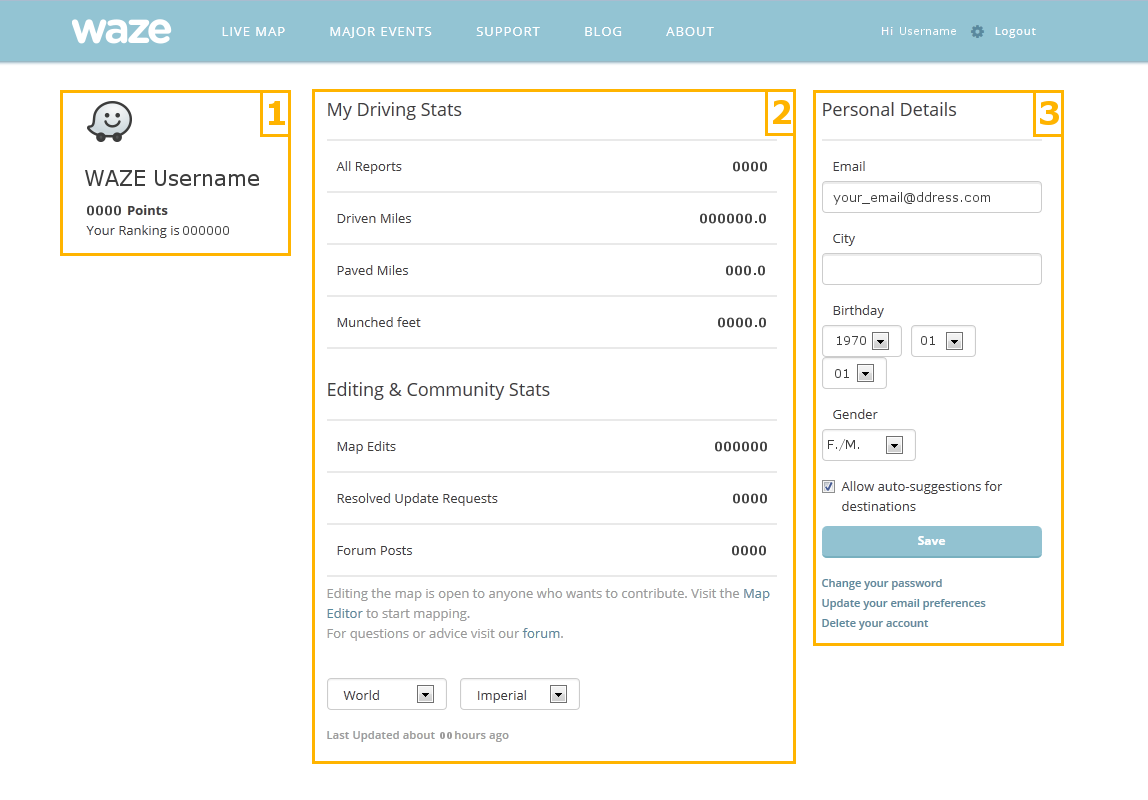Click the Wazer avatar icon

tap(110, 122)
